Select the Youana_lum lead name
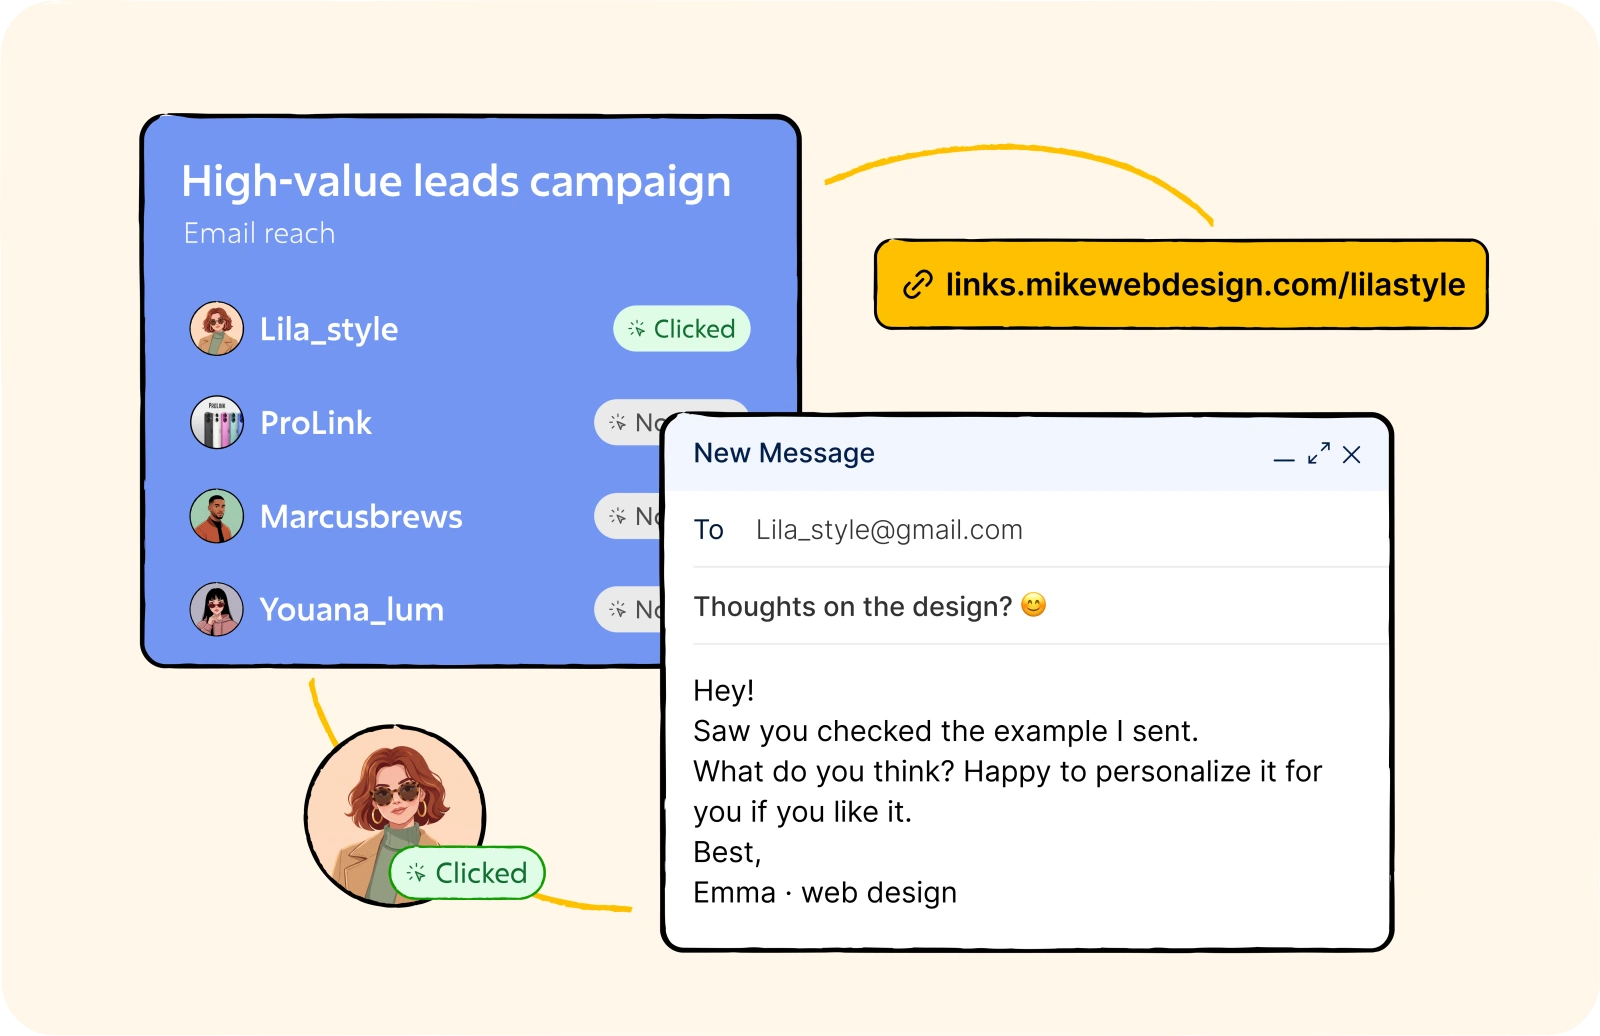 click(x=351, y=609)
